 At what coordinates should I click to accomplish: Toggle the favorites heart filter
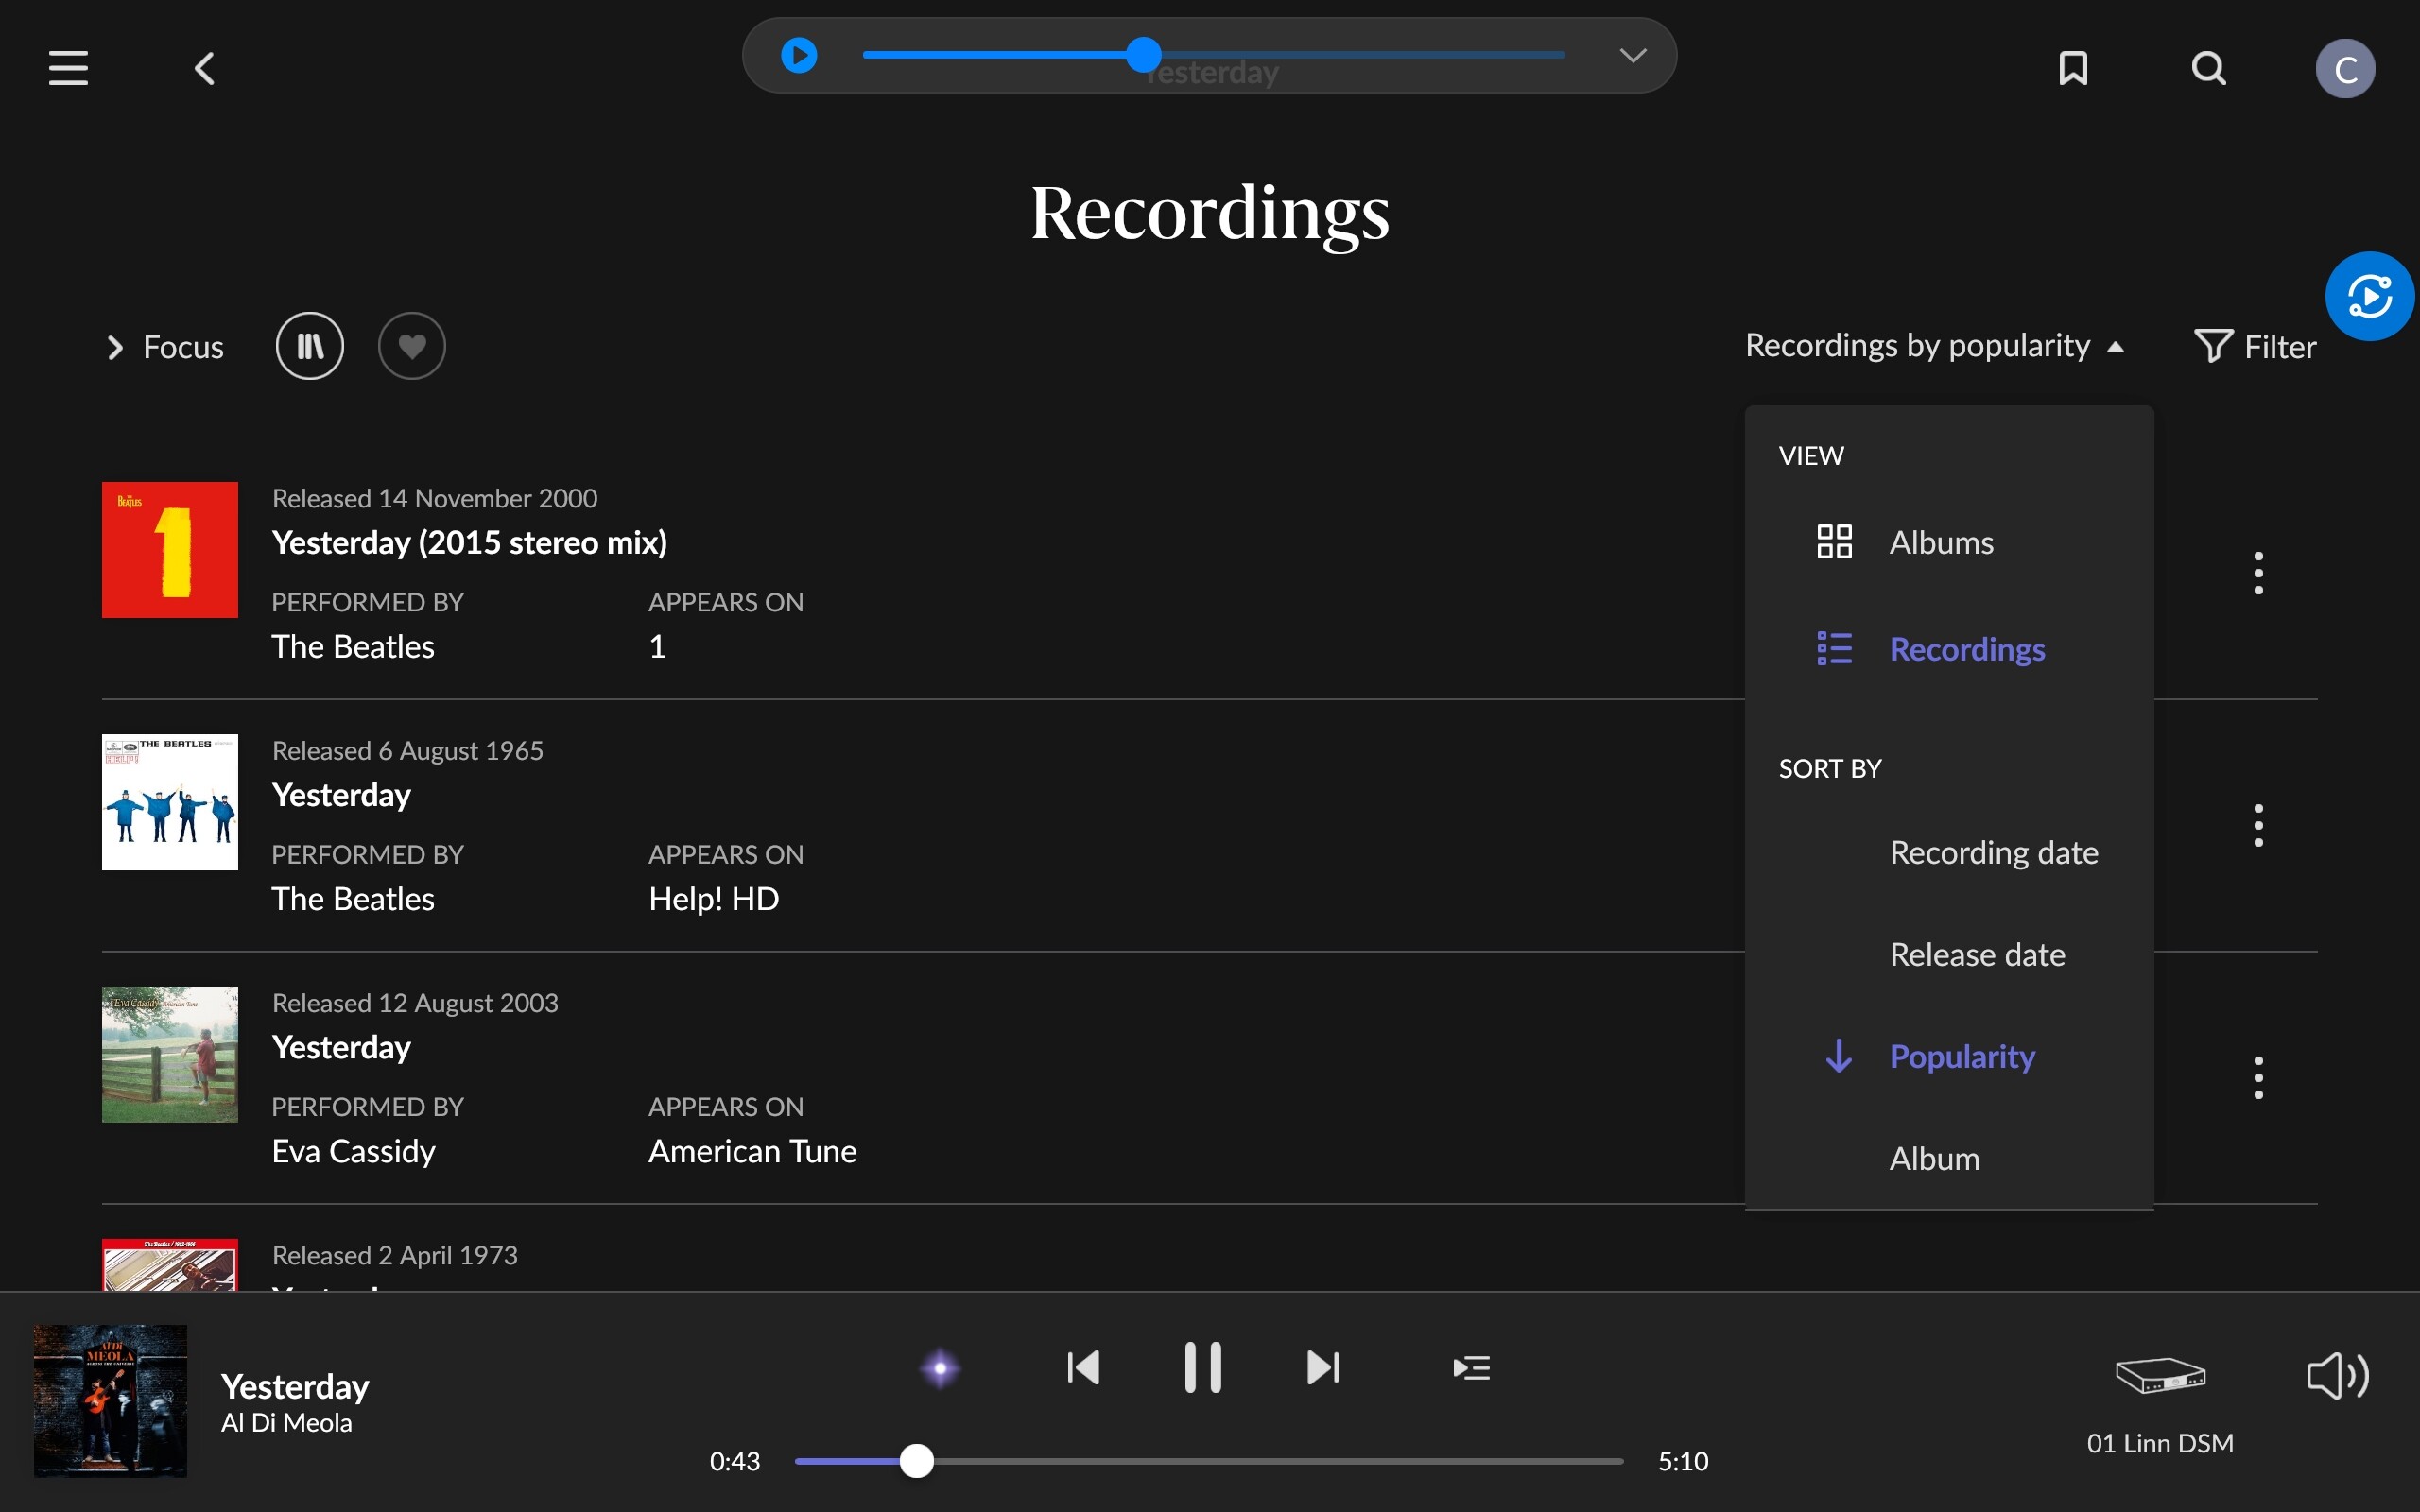(x=412, y=346)
